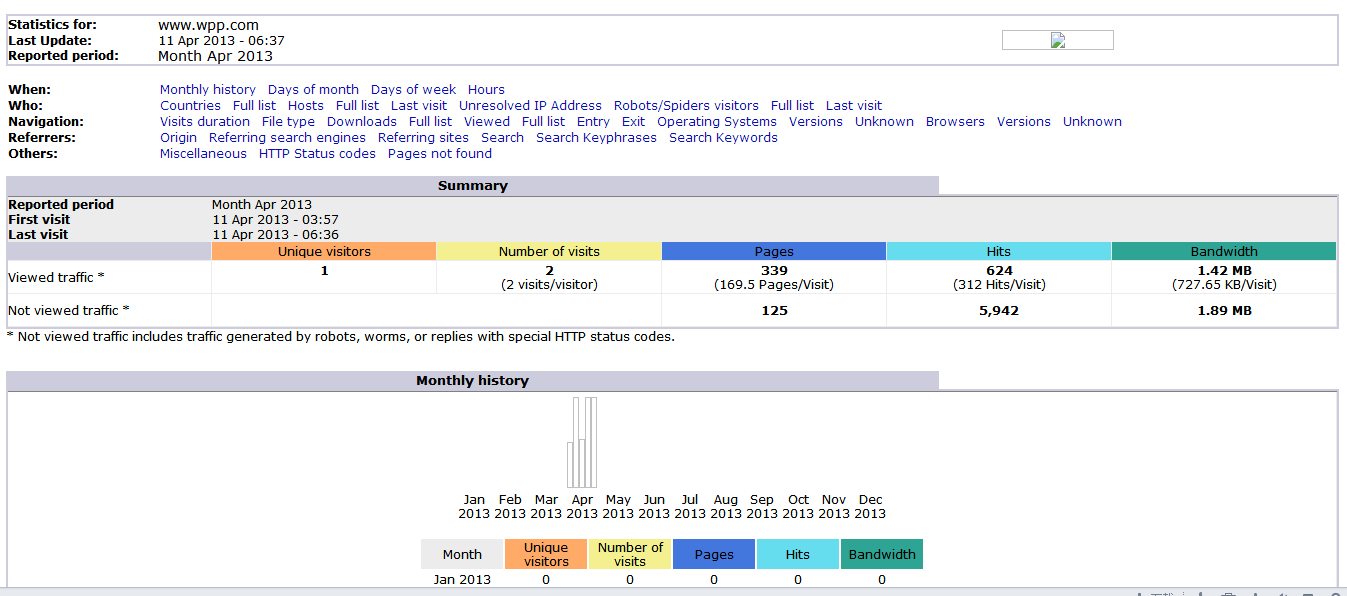The width and height of the screenshot is (1347, 596).
Task: Open the Entry pages link
Action: click(593, 121)
